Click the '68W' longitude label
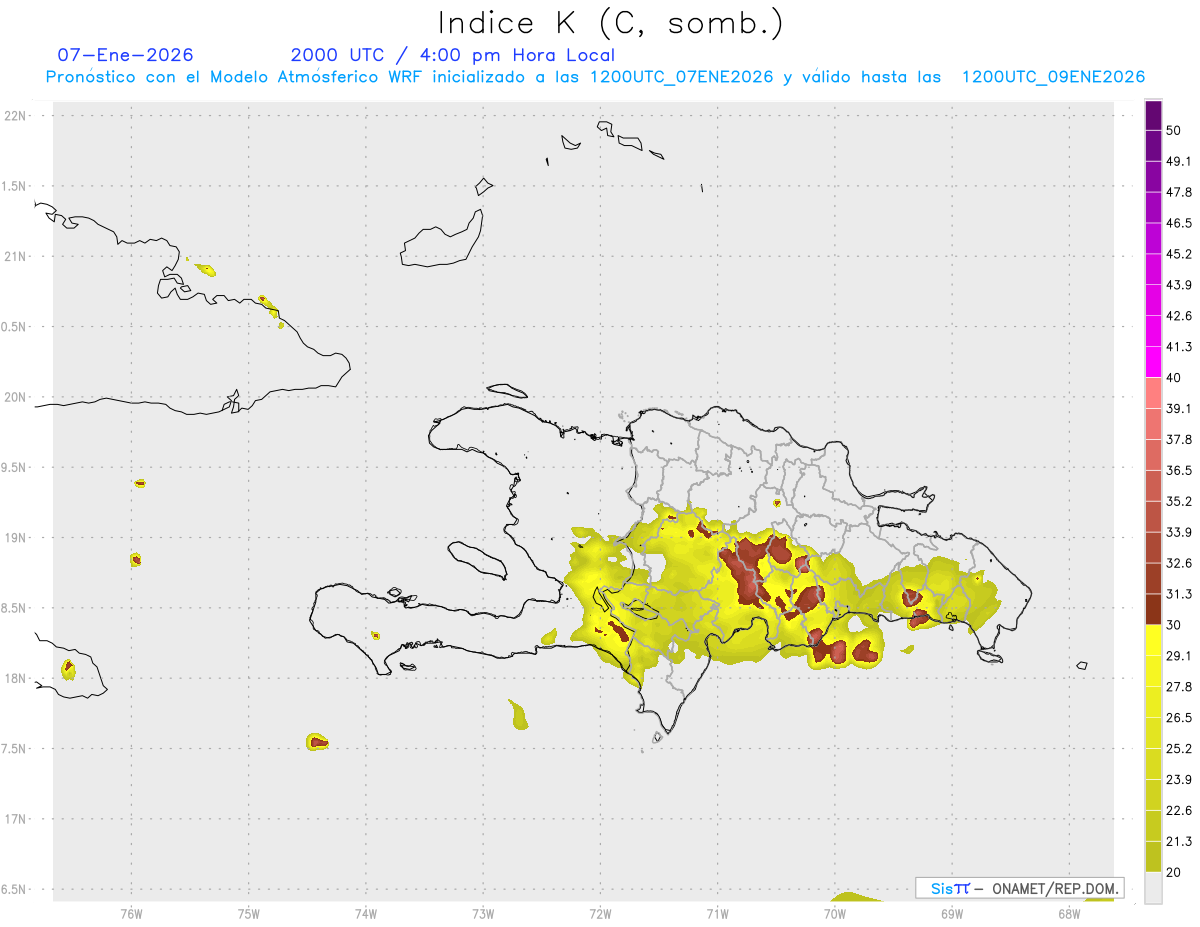The image size is (1200, 927). (x=1068, y=913)
